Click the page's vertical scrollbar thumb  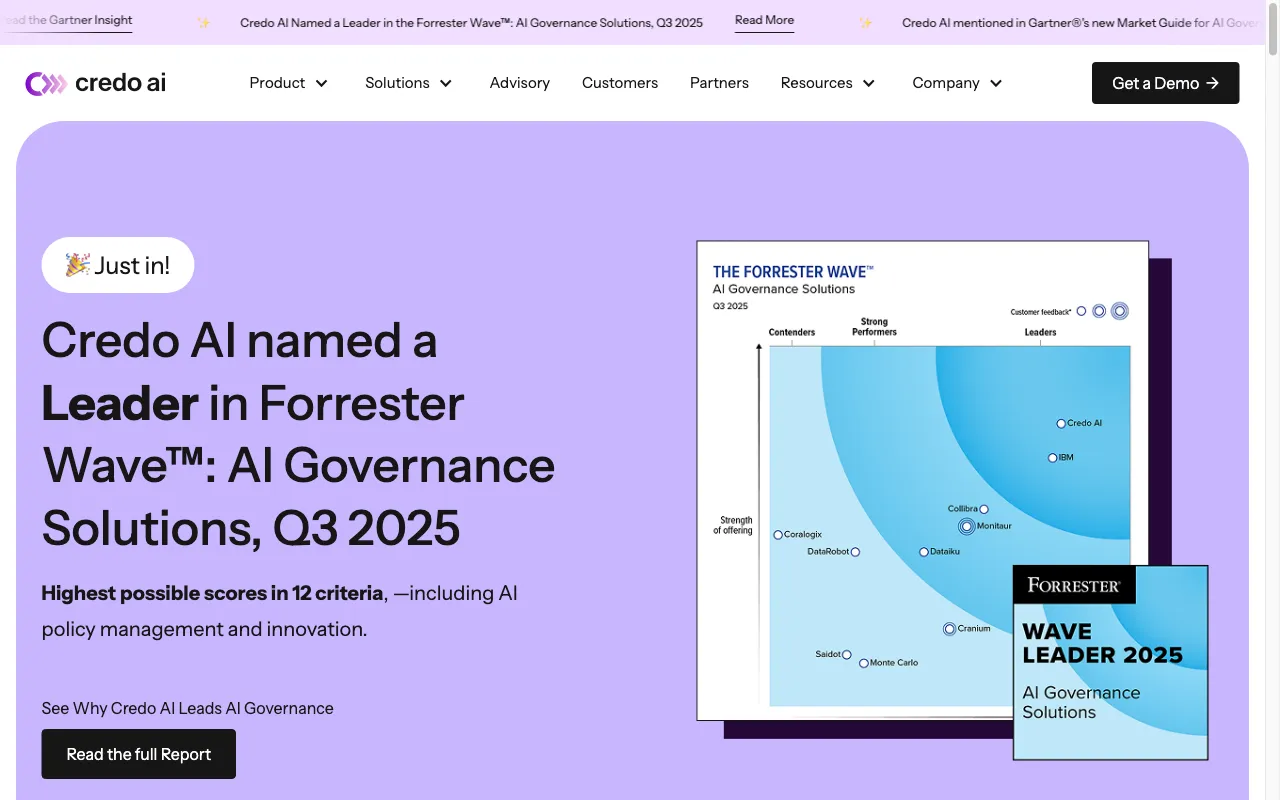1273,28
